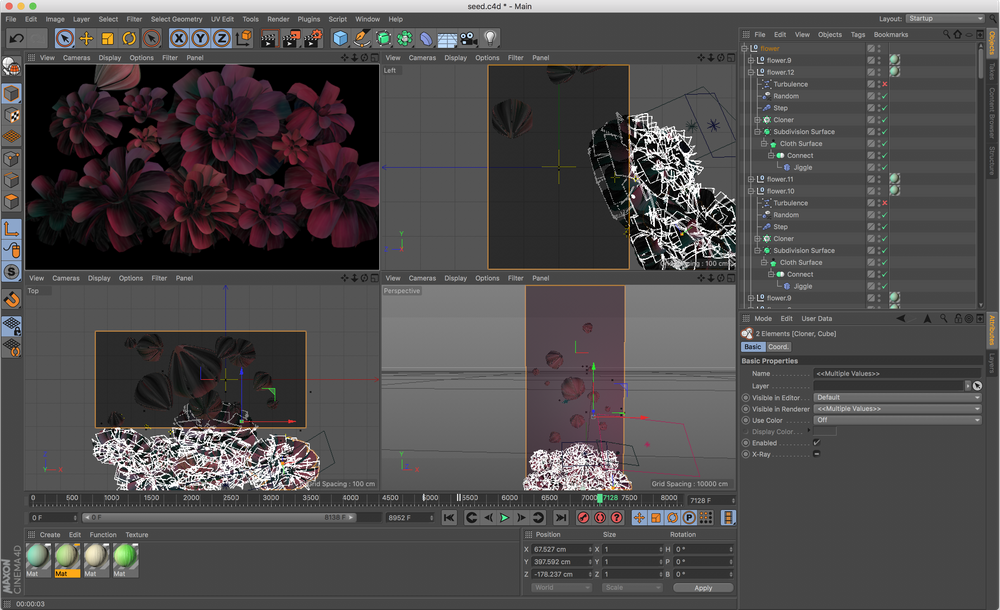
Task: Expand the first flower.9 tree node
Action: pyautogui.click(x=751, y=61)
